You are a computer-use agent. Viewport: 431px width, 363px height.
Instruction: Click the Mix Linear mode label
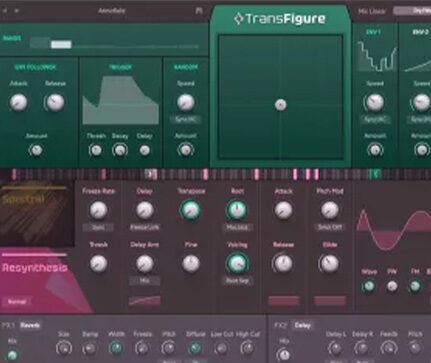click(x=372, y=11)
